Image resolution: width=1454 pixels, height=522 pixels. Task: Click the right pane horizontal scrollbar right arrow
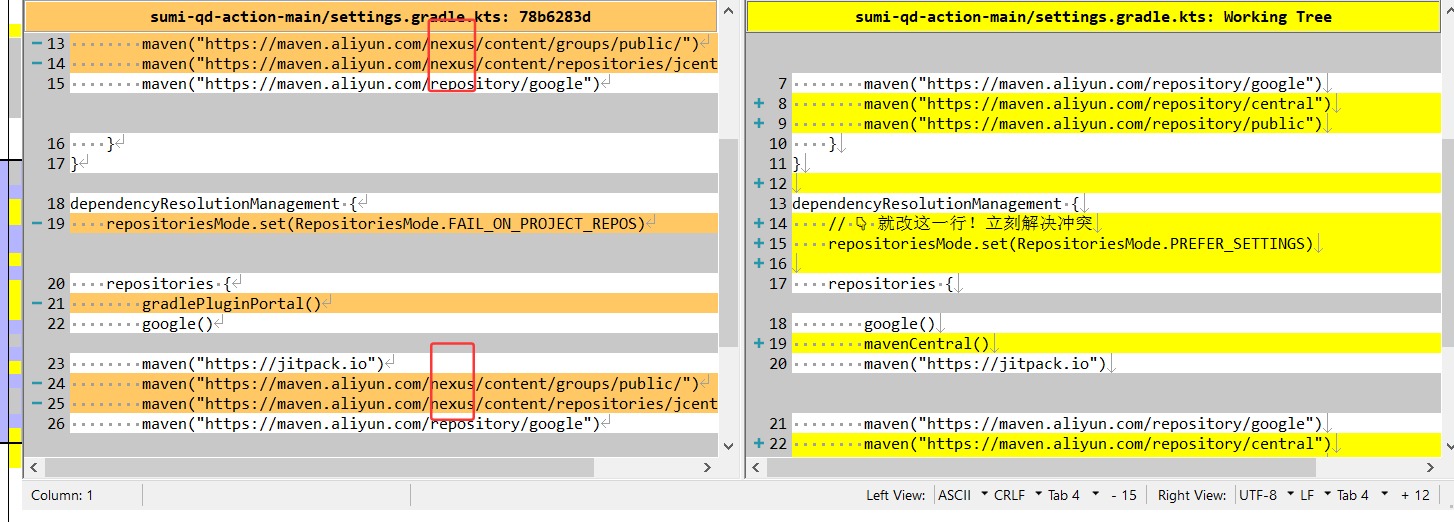(x=1431, y=467)
